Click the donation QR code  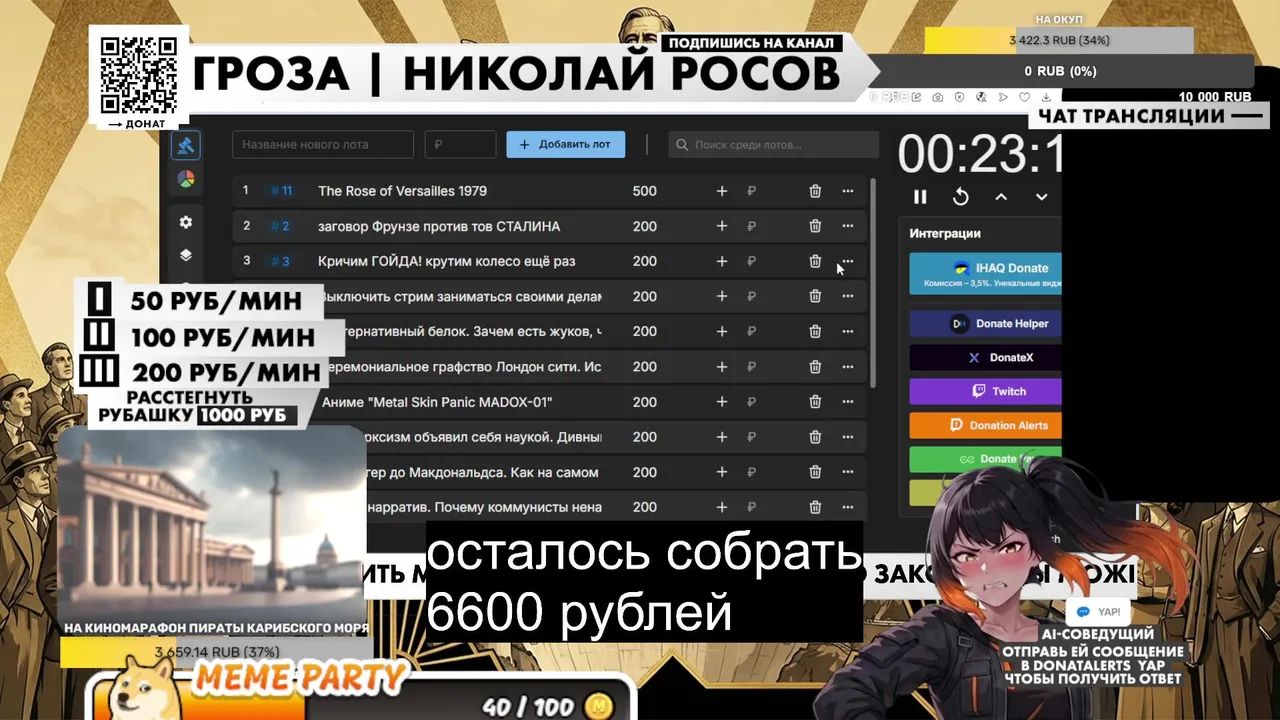[139, 77]
